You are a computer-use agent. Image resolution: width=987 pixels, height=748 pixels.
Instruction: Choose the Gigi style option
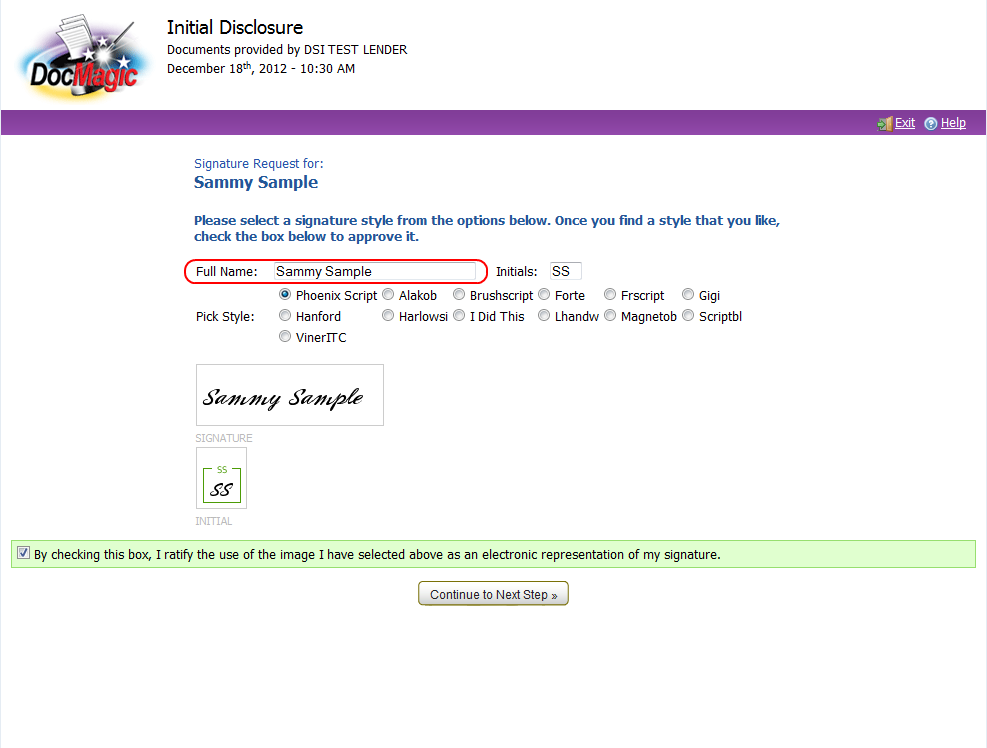[688, 295]
